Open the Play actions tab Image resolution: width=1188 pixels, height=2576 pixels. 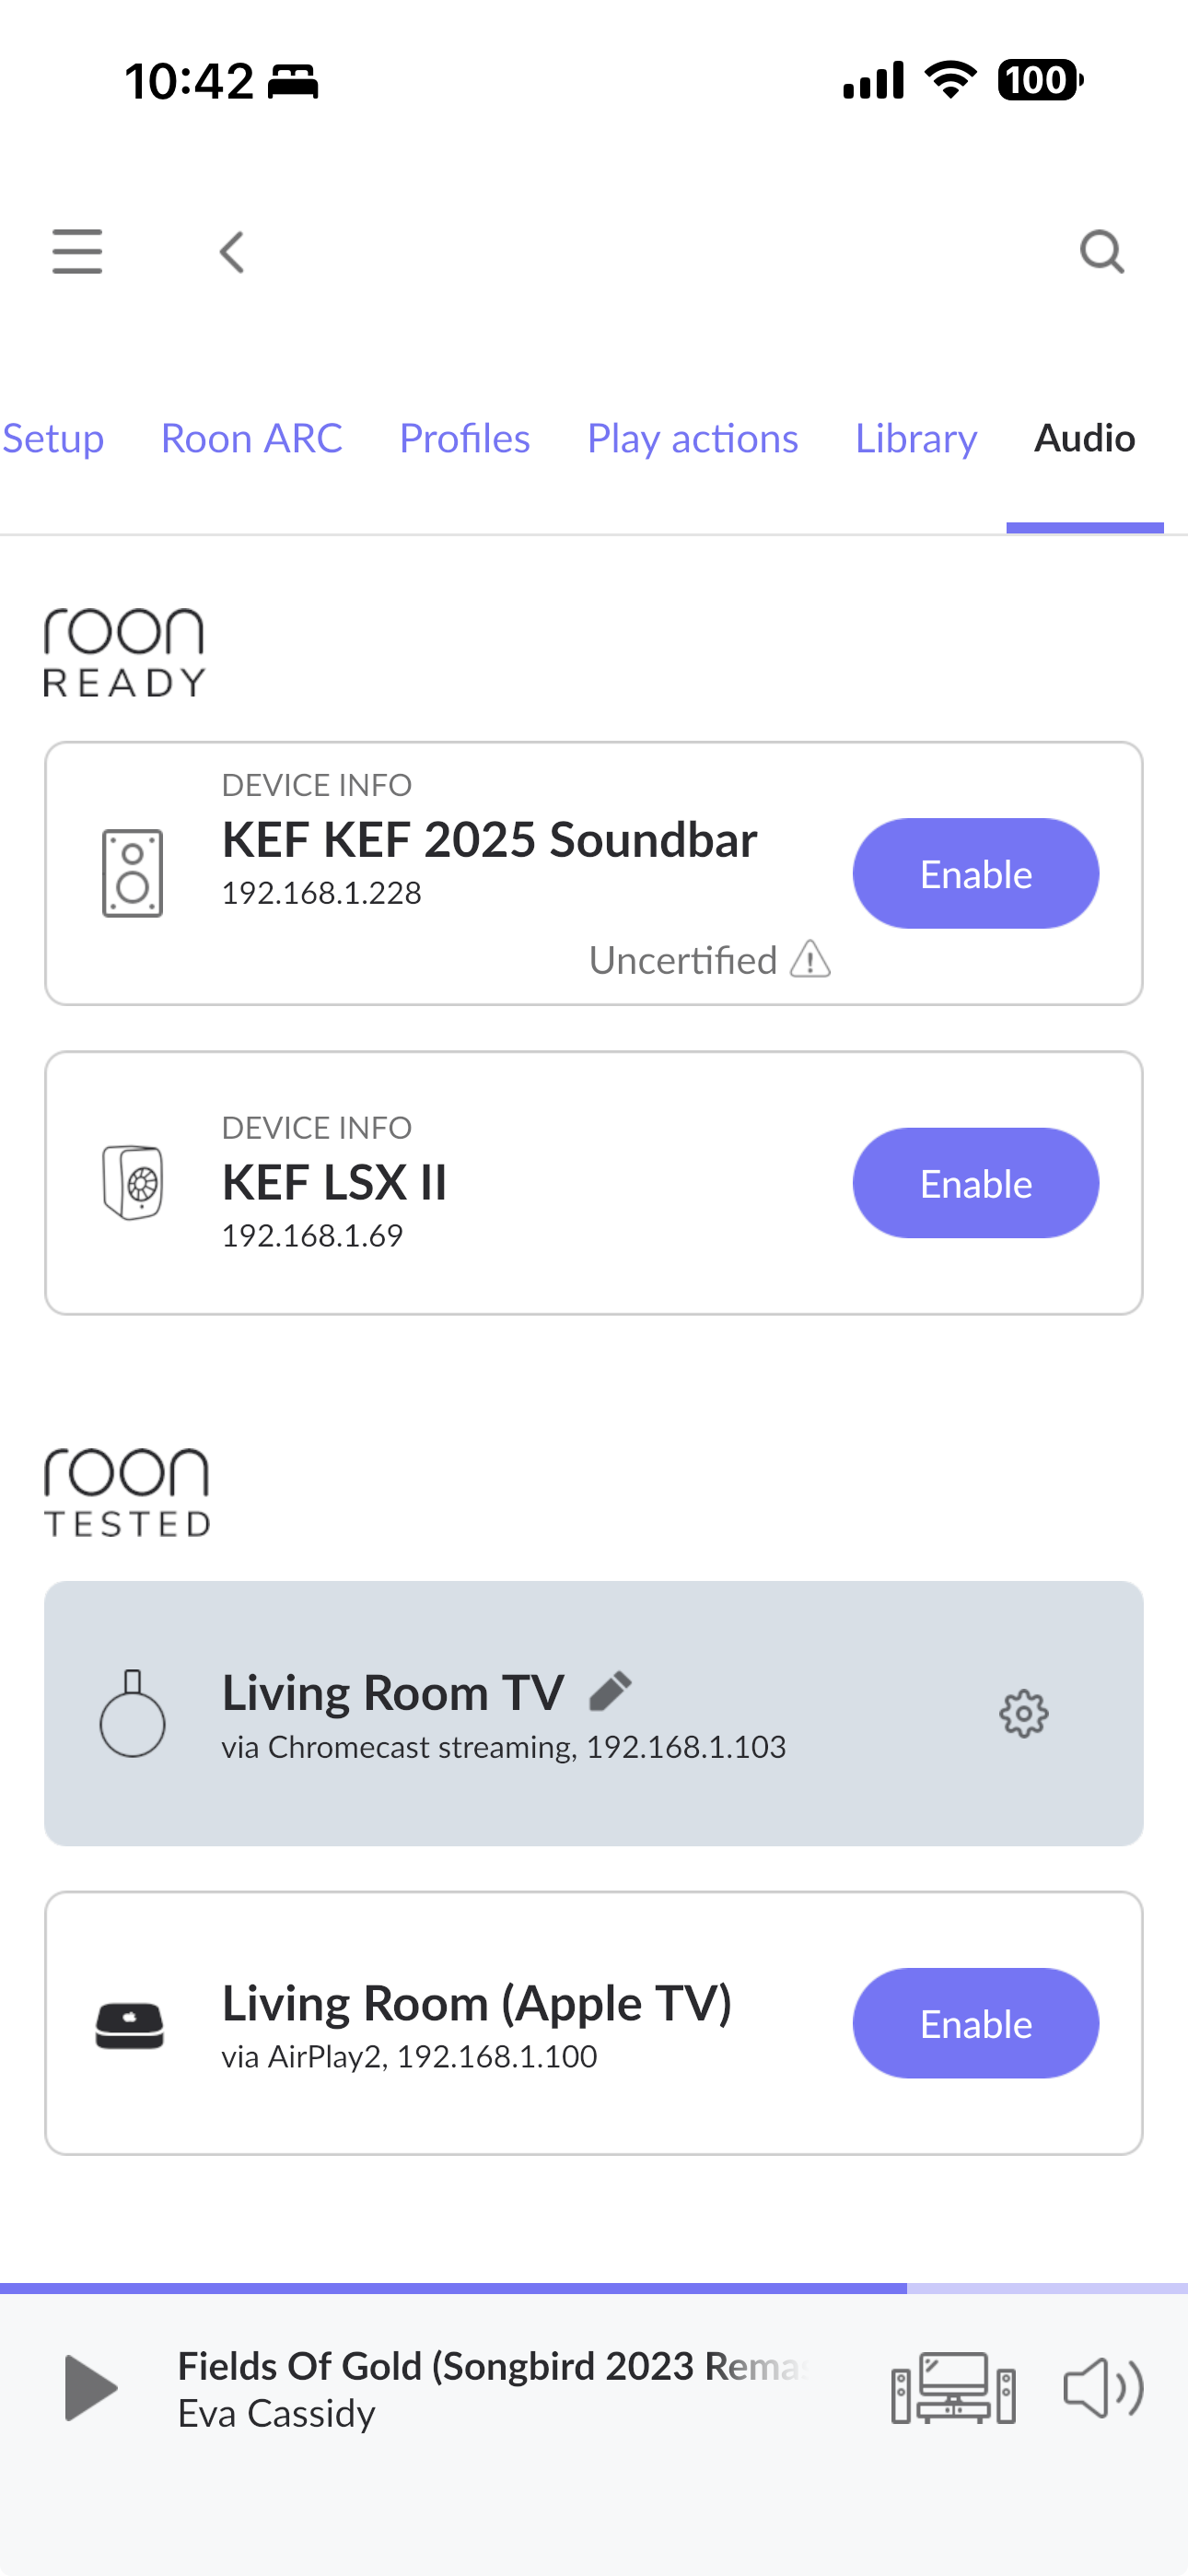click(692, 438)
